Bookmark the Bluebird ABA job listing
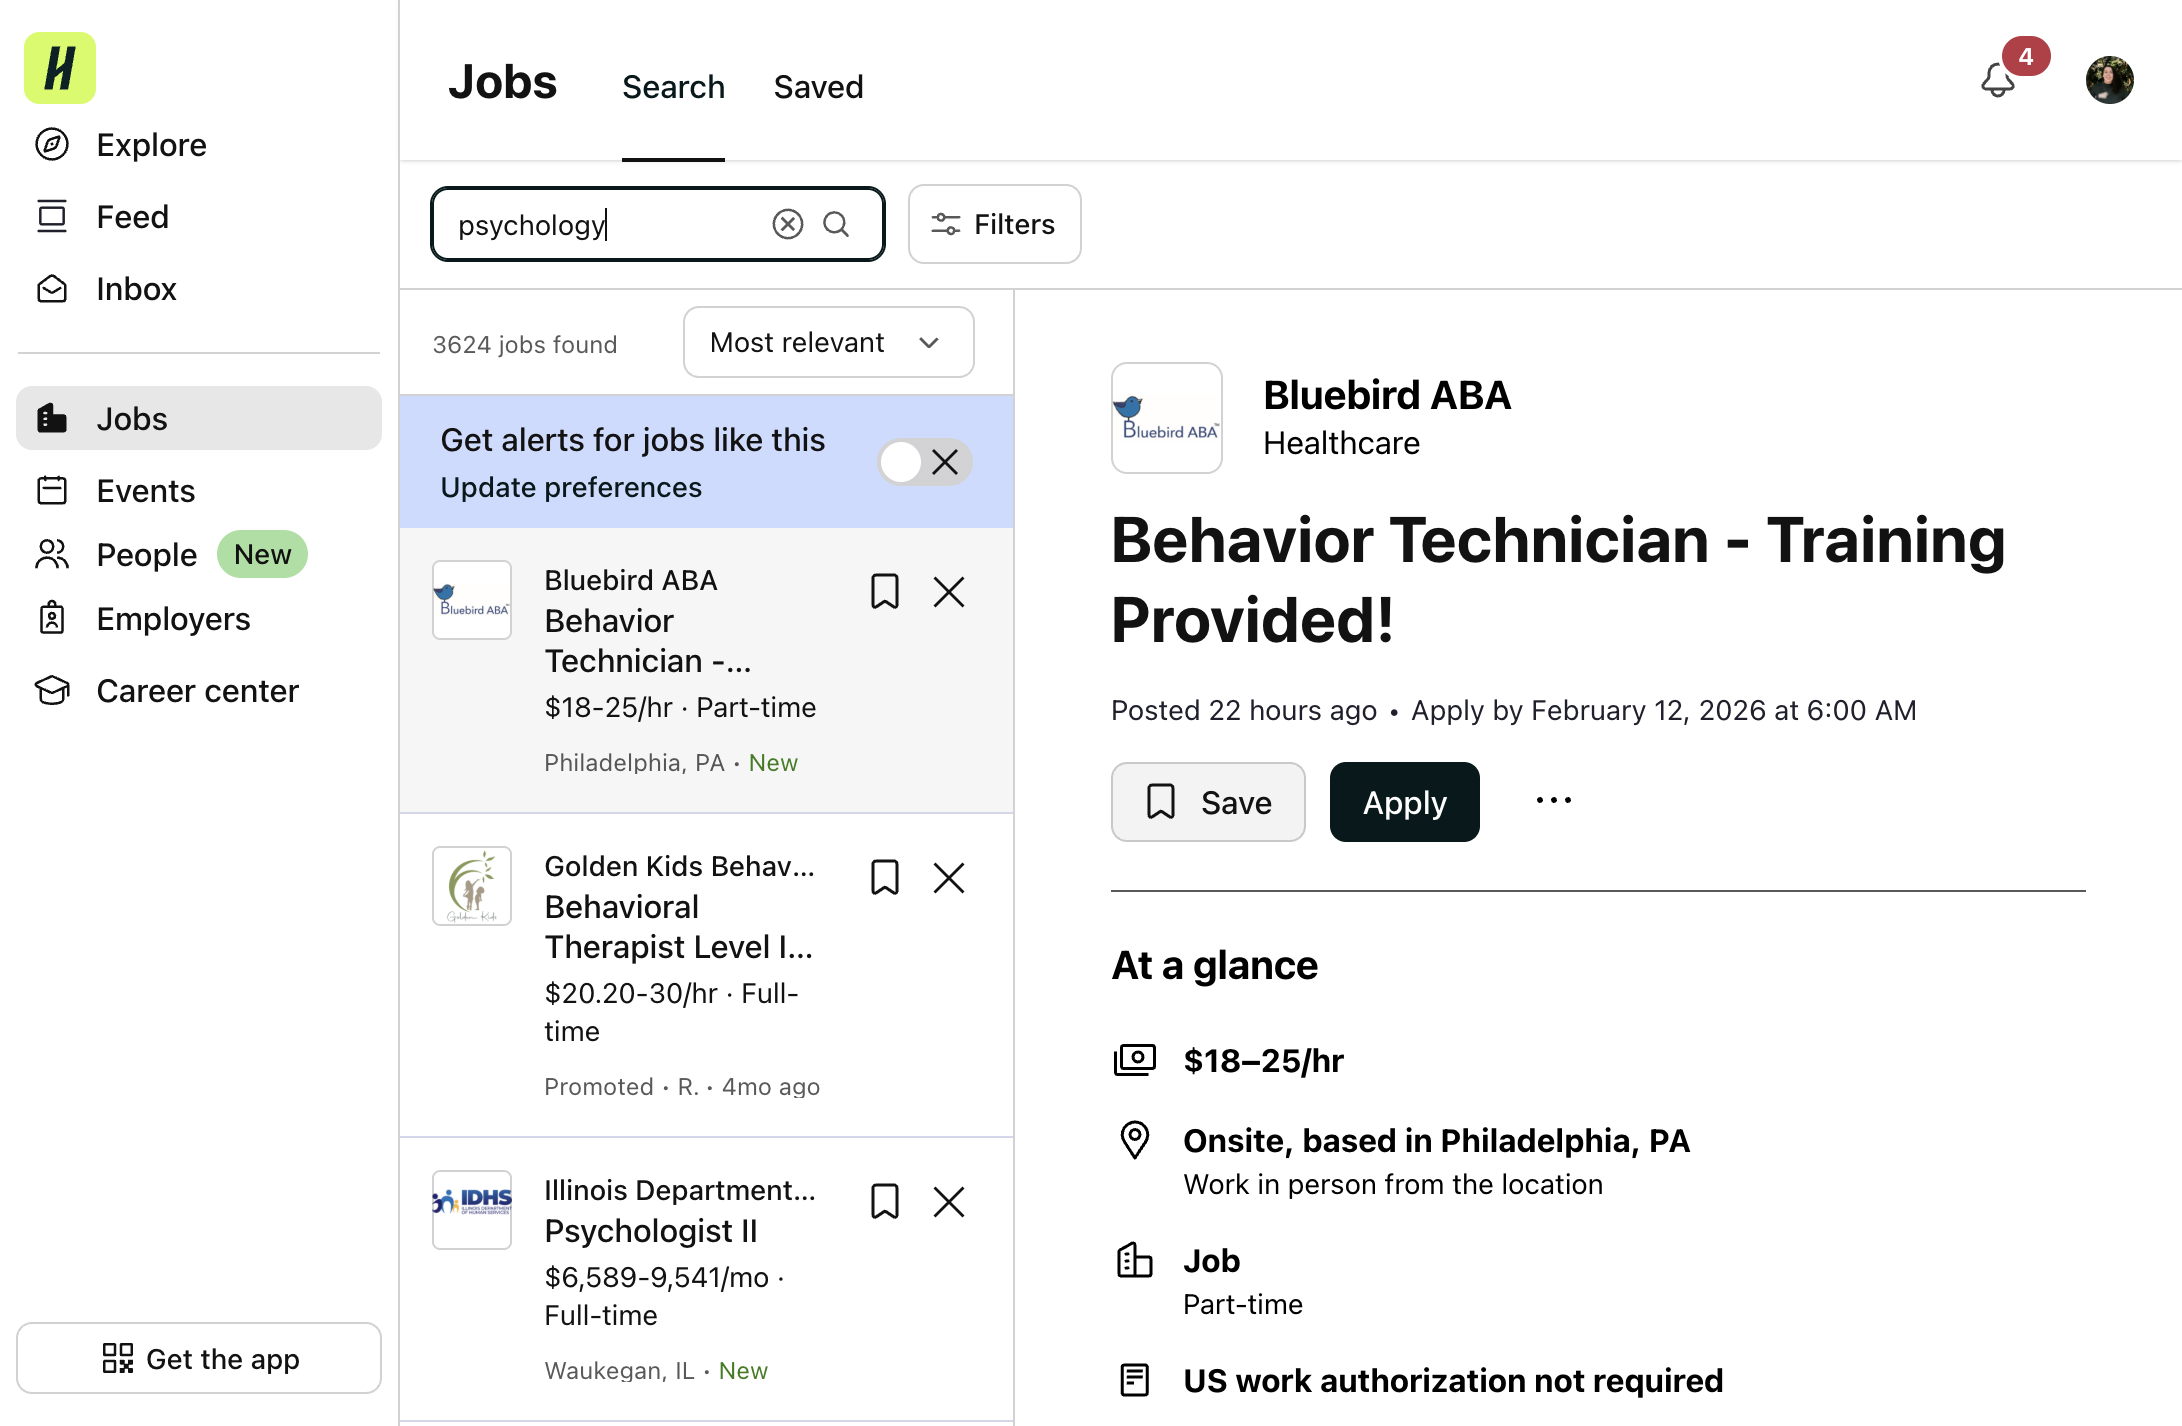 tap(885, 592)
